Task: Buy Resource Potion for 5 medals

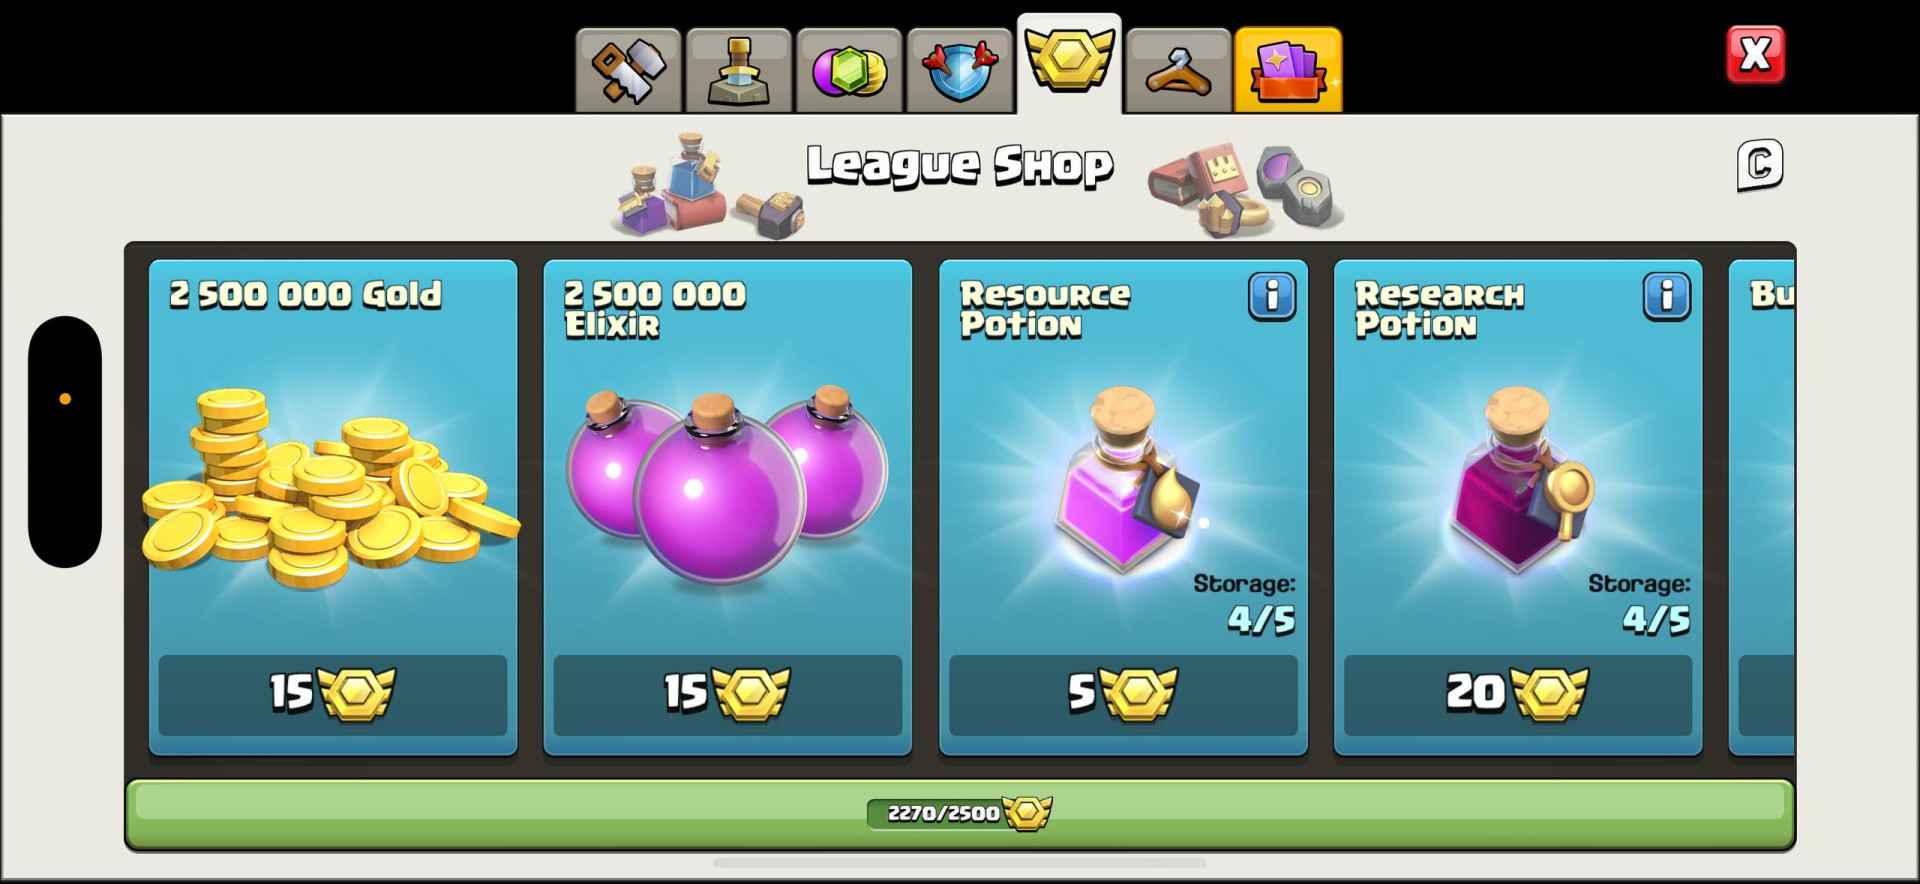Action: click(1123, 694)
